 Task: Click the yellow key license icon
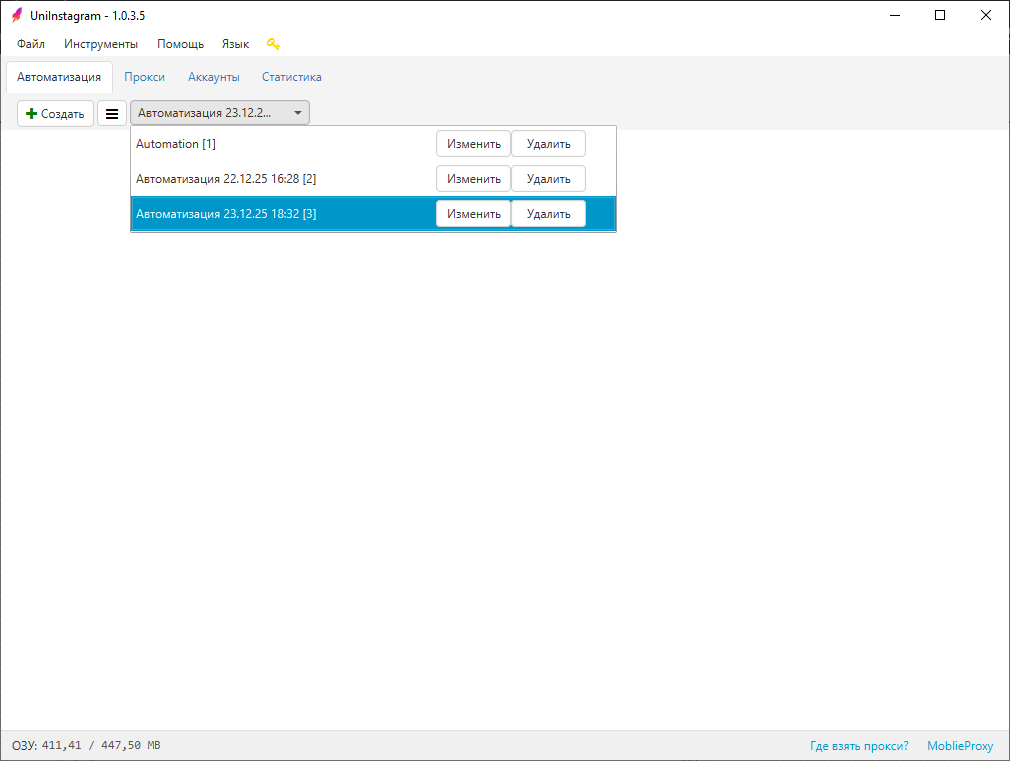point(273,44)
